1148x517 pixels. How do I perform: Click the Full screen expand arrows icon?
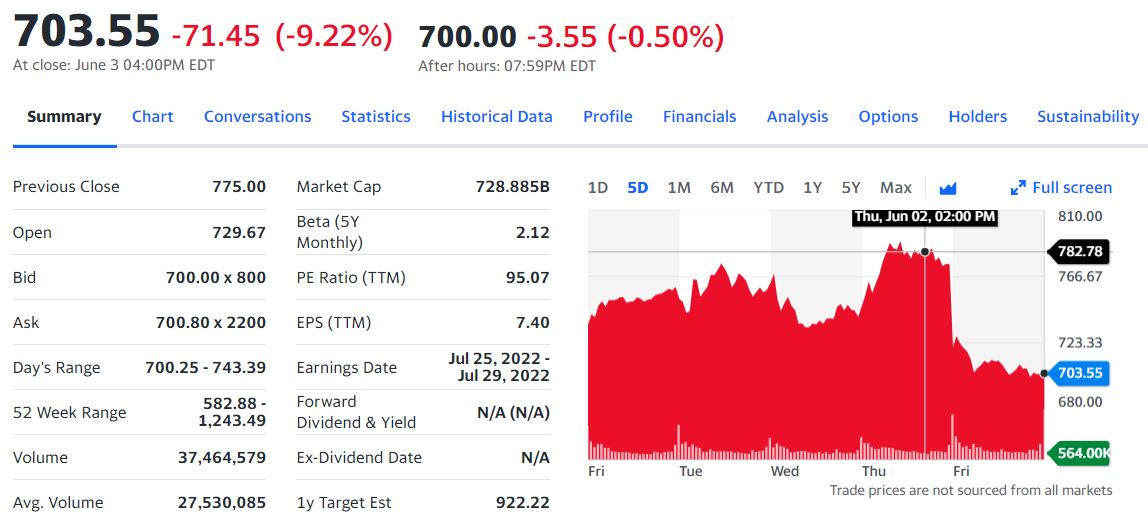point(1018,188)
